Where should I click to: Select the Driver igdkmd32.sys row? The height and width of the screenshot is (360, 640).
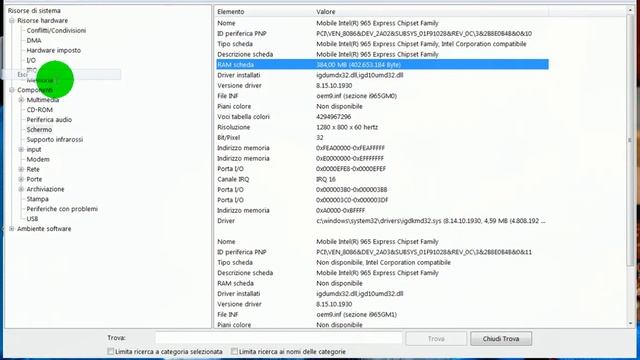(x=382, y=221)
